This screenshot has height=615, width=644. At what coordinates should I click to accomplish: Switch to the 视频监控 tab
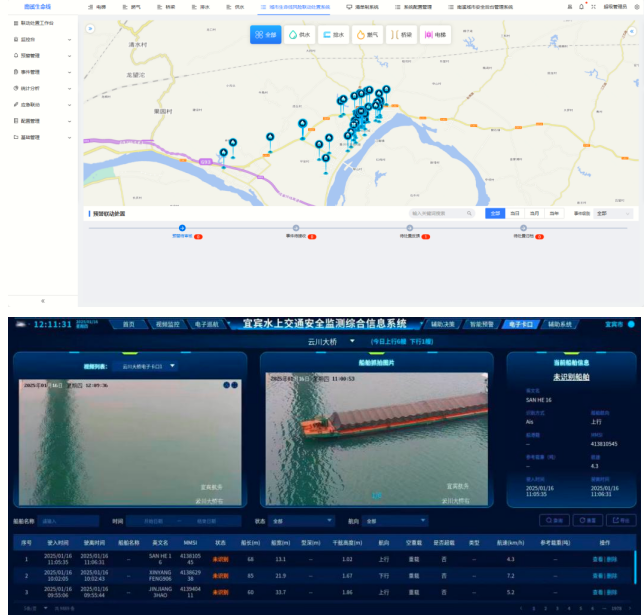pyautogui.click(x=168, y=324)
